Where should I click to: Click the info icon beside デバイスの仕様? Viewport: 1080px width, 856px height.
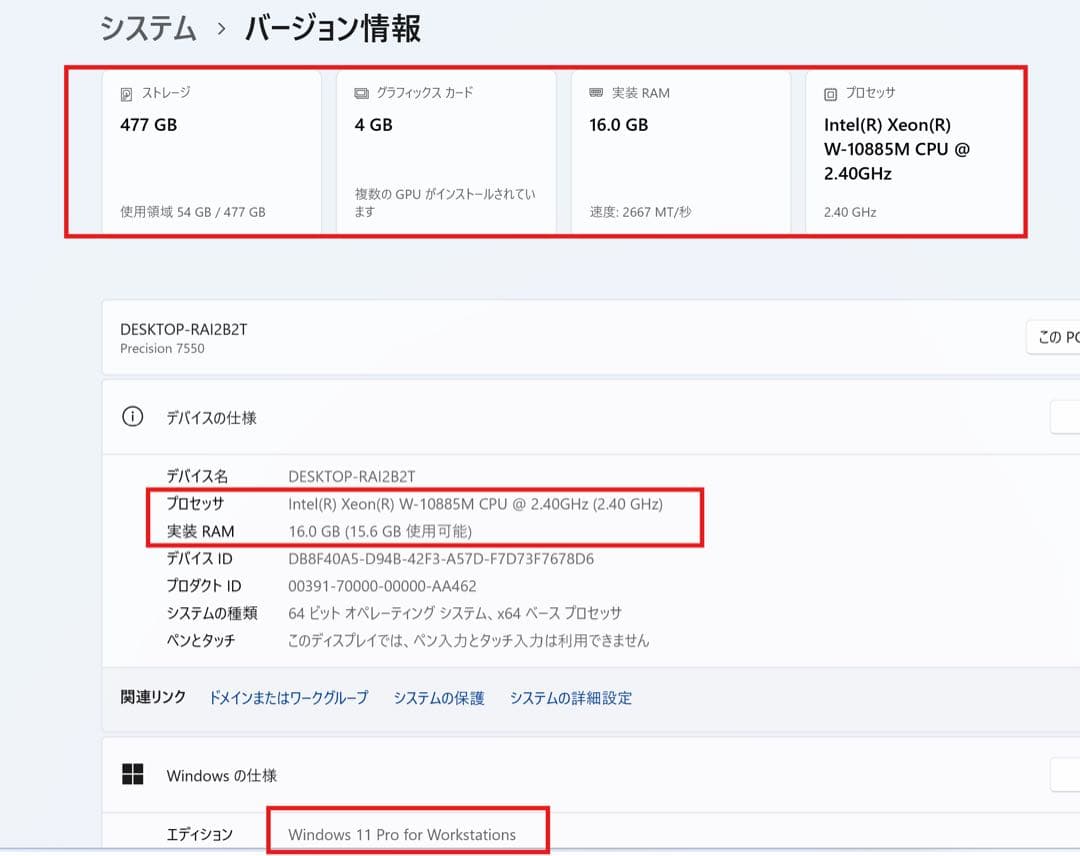coord(131,417)
